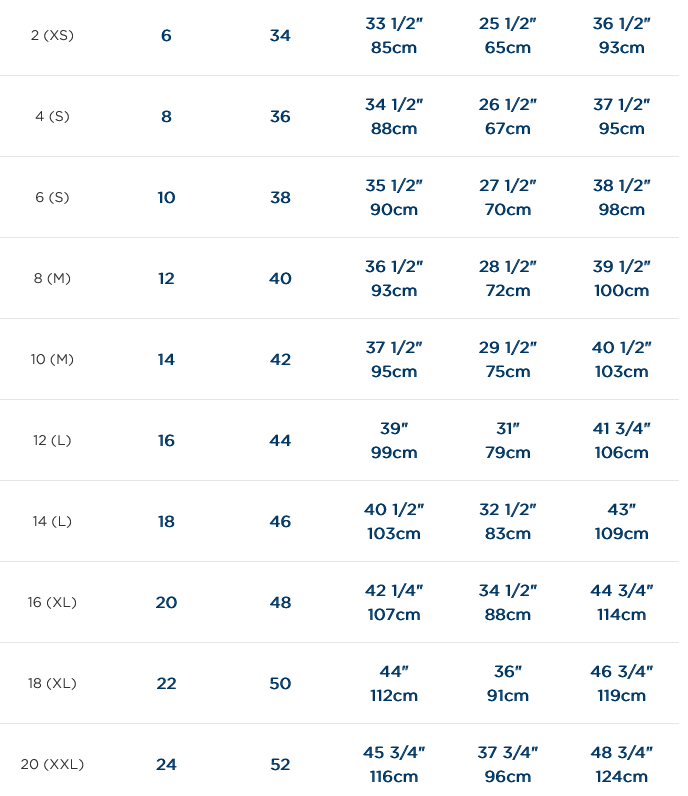Click the 18 (XL) size label

(x=52, y=684)
